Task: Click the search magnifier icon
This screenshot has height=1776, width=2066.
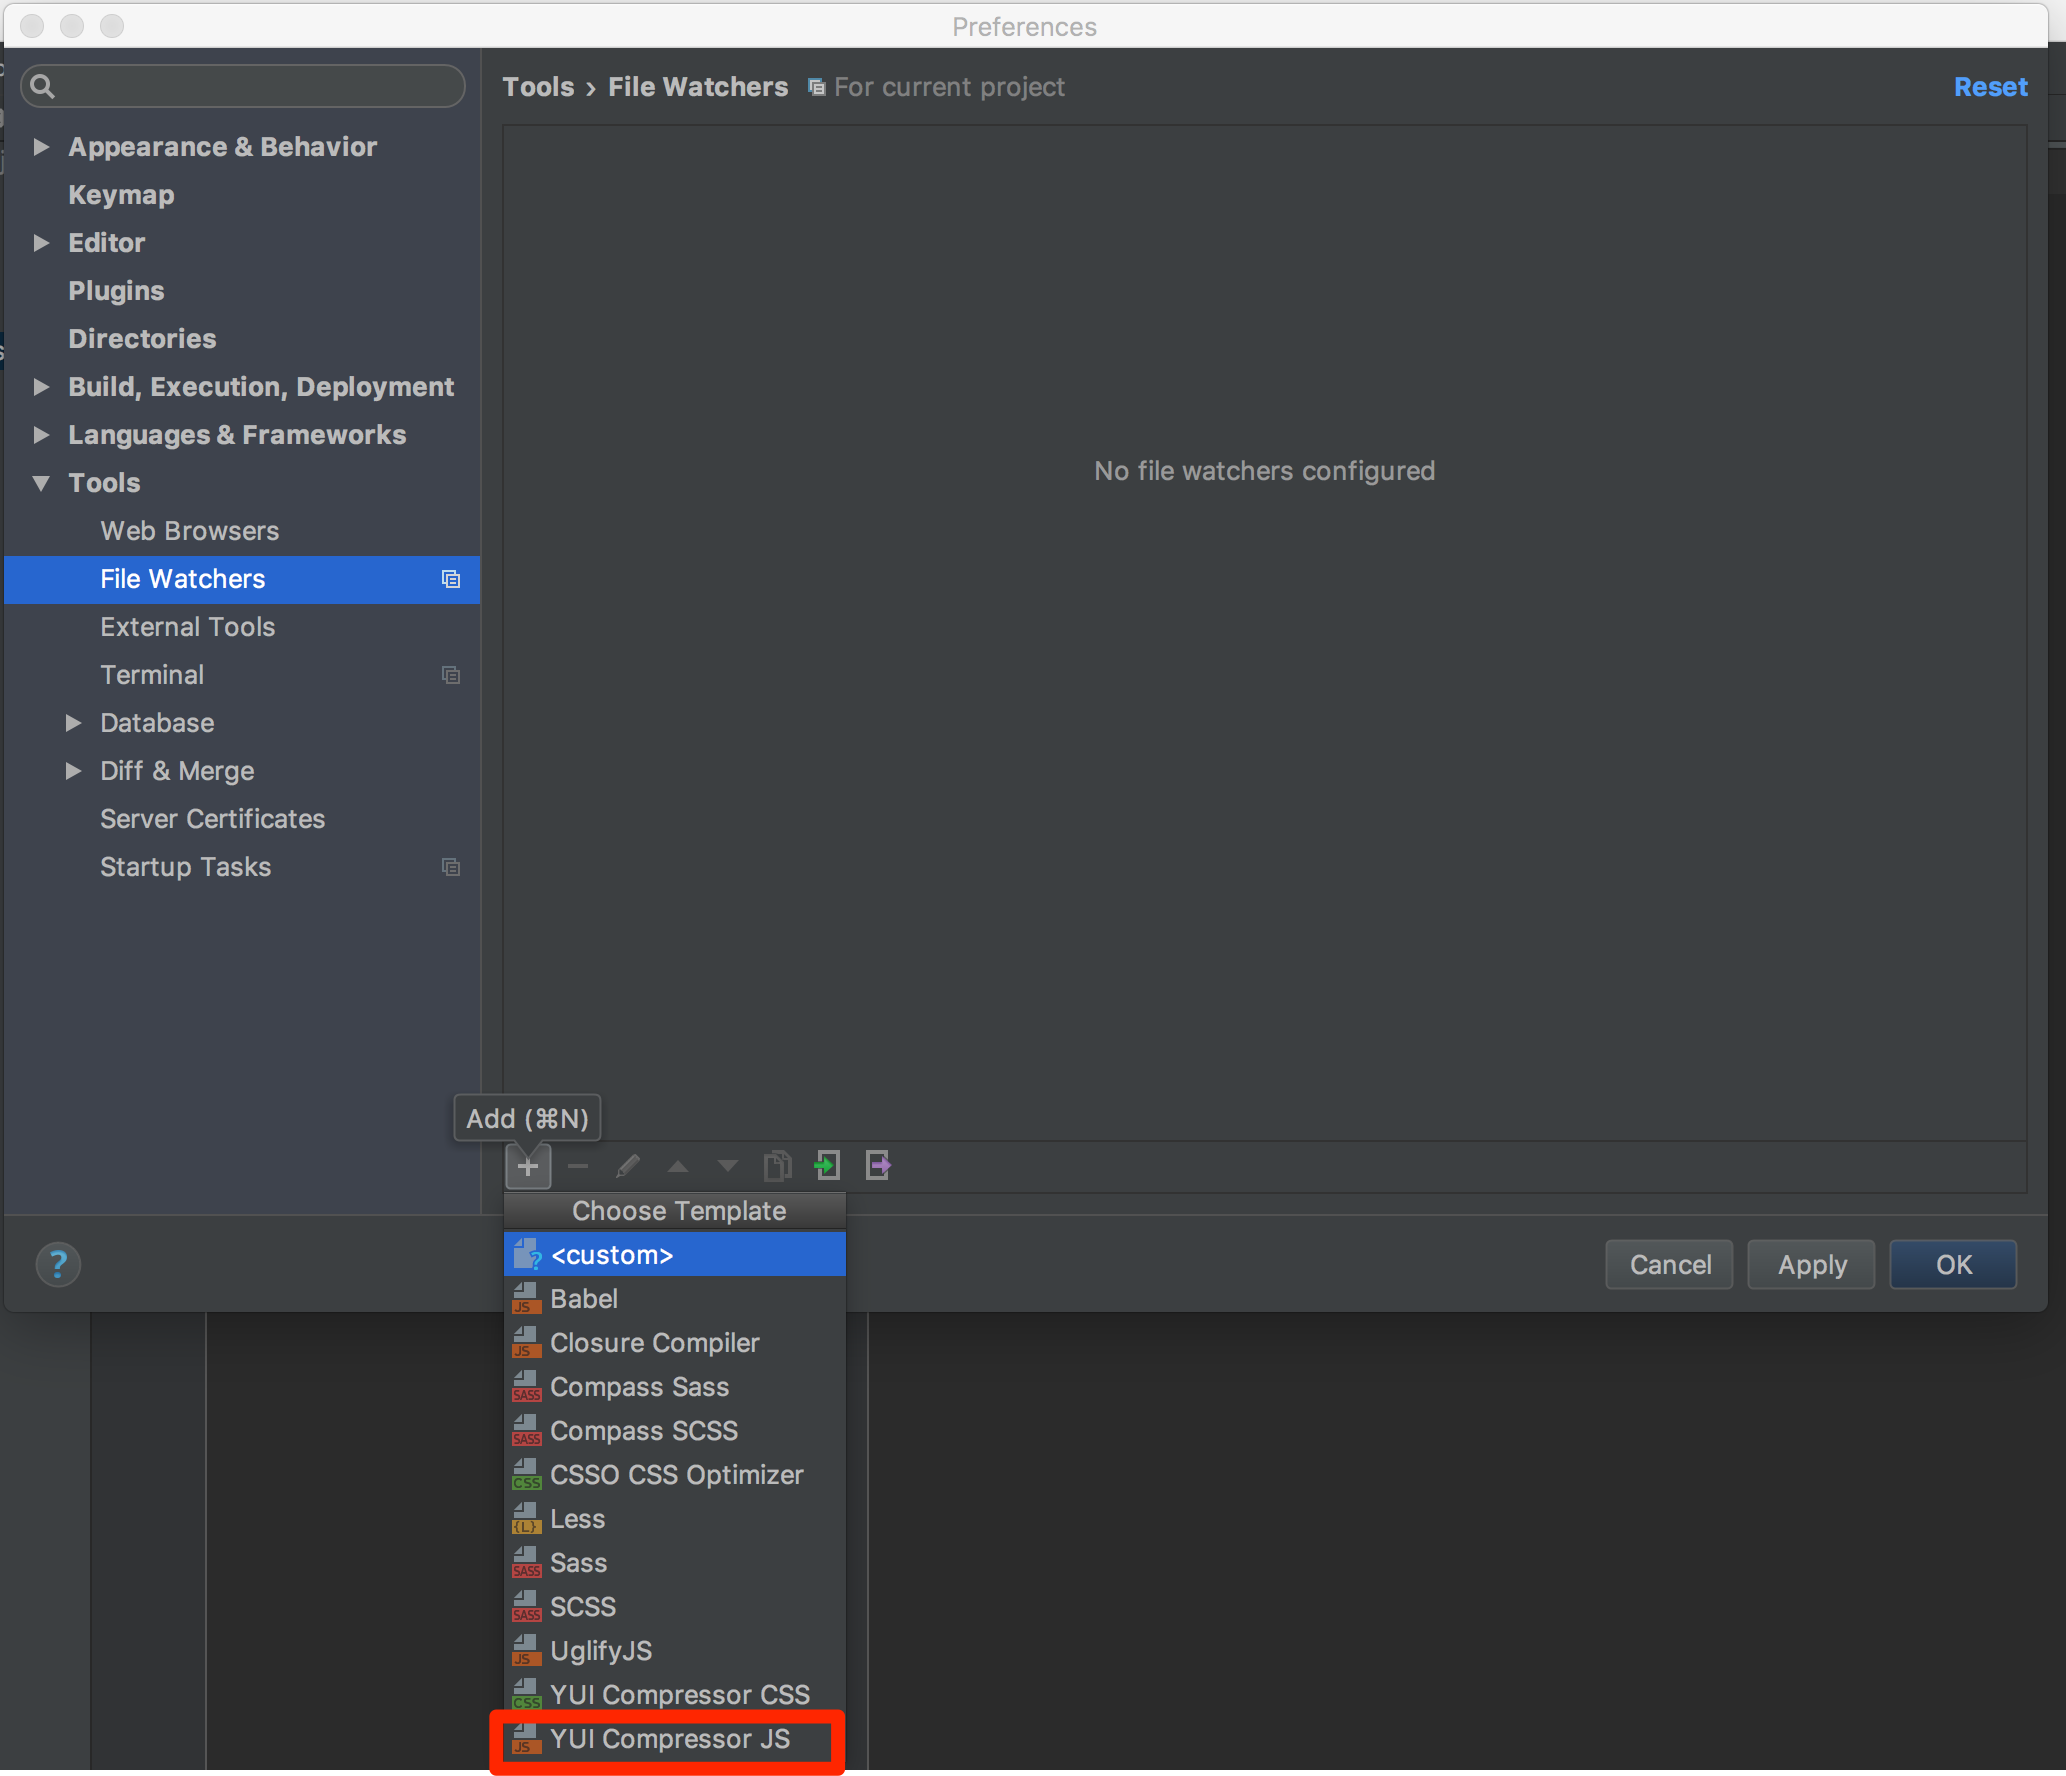Action: 42,86
